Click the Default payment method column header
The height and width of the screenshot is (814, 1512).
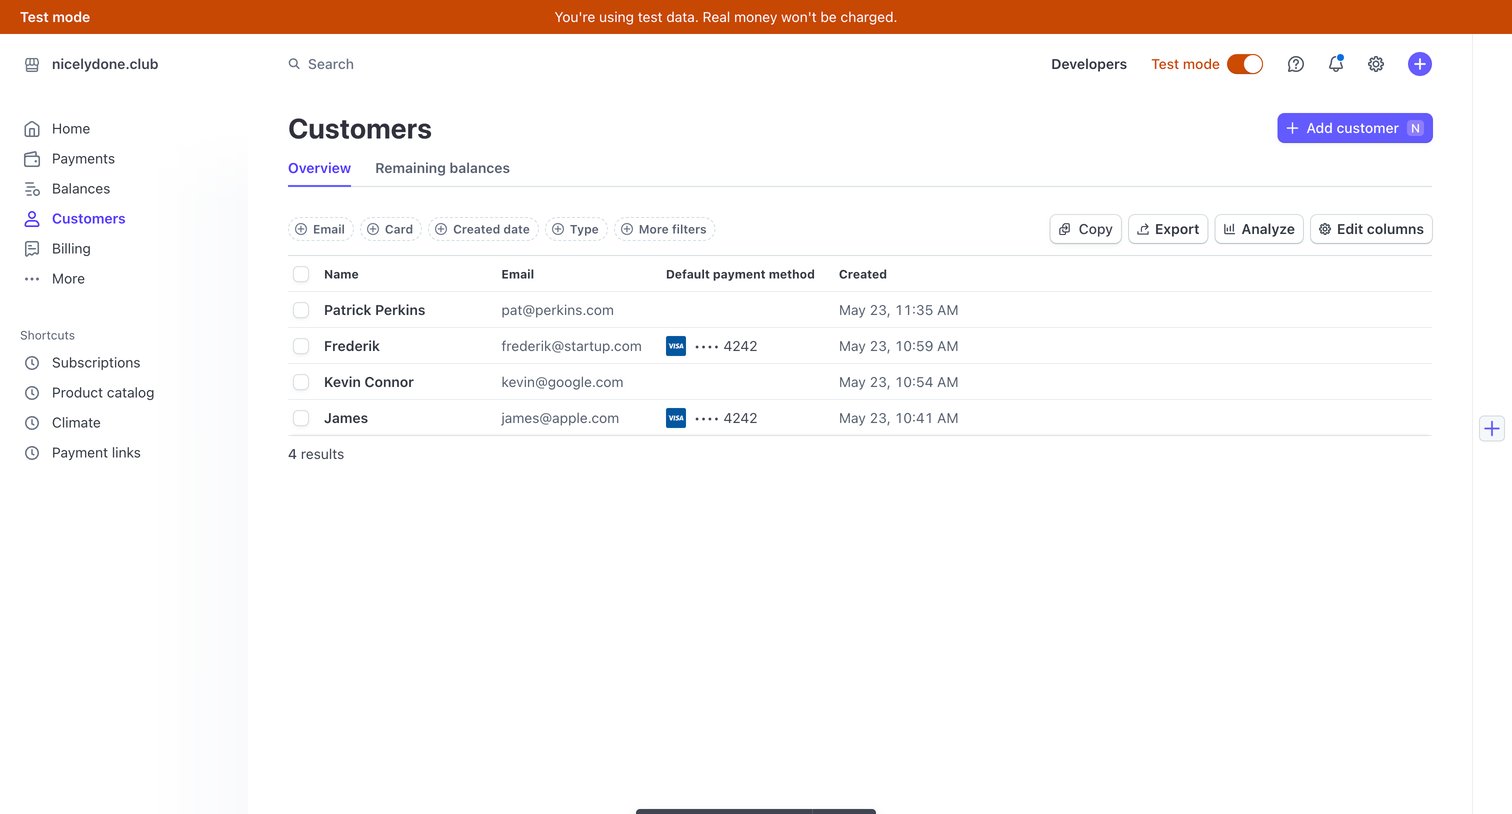coord(740,274)
